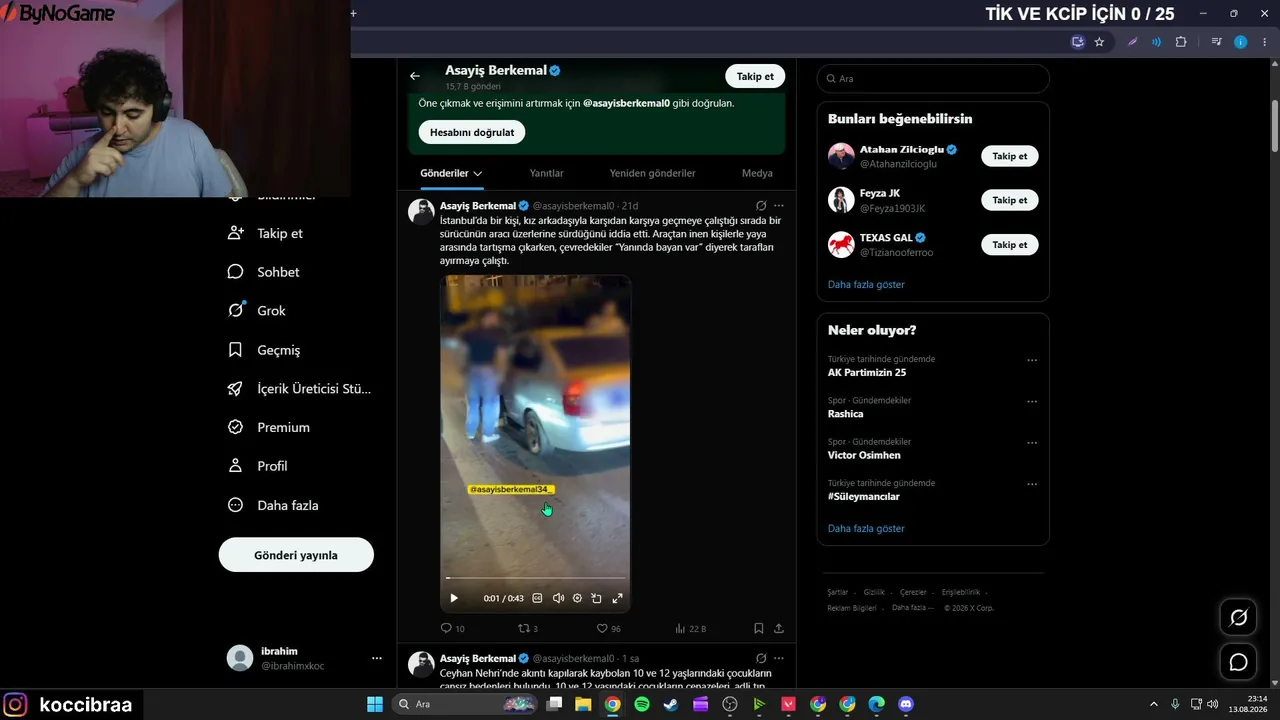1280x720 pixels.
Task: Open Asayiş Berkemal avatar on 21d post
Action: [421, 211]
